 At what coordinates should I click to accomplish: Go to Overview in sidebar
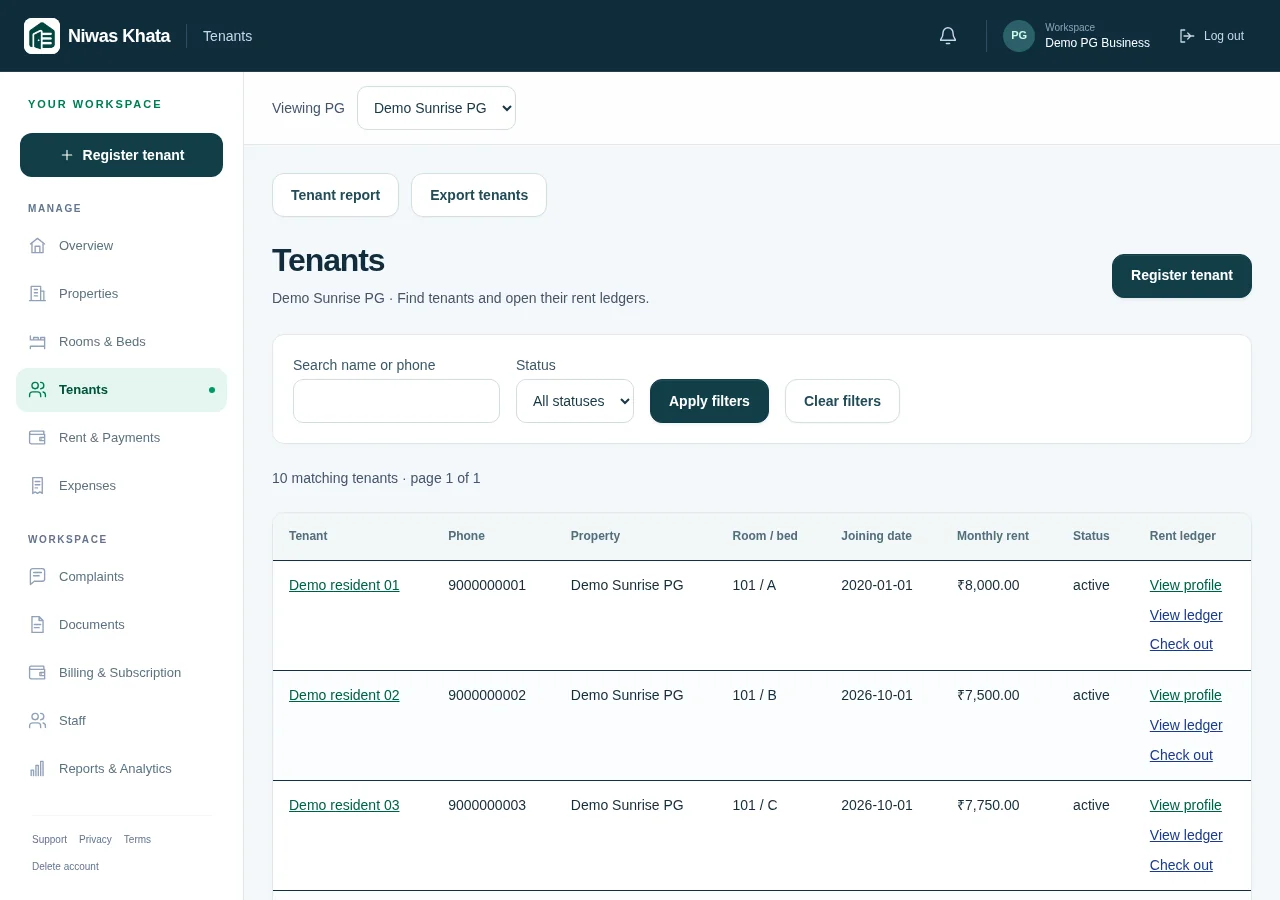coord(121,245)
